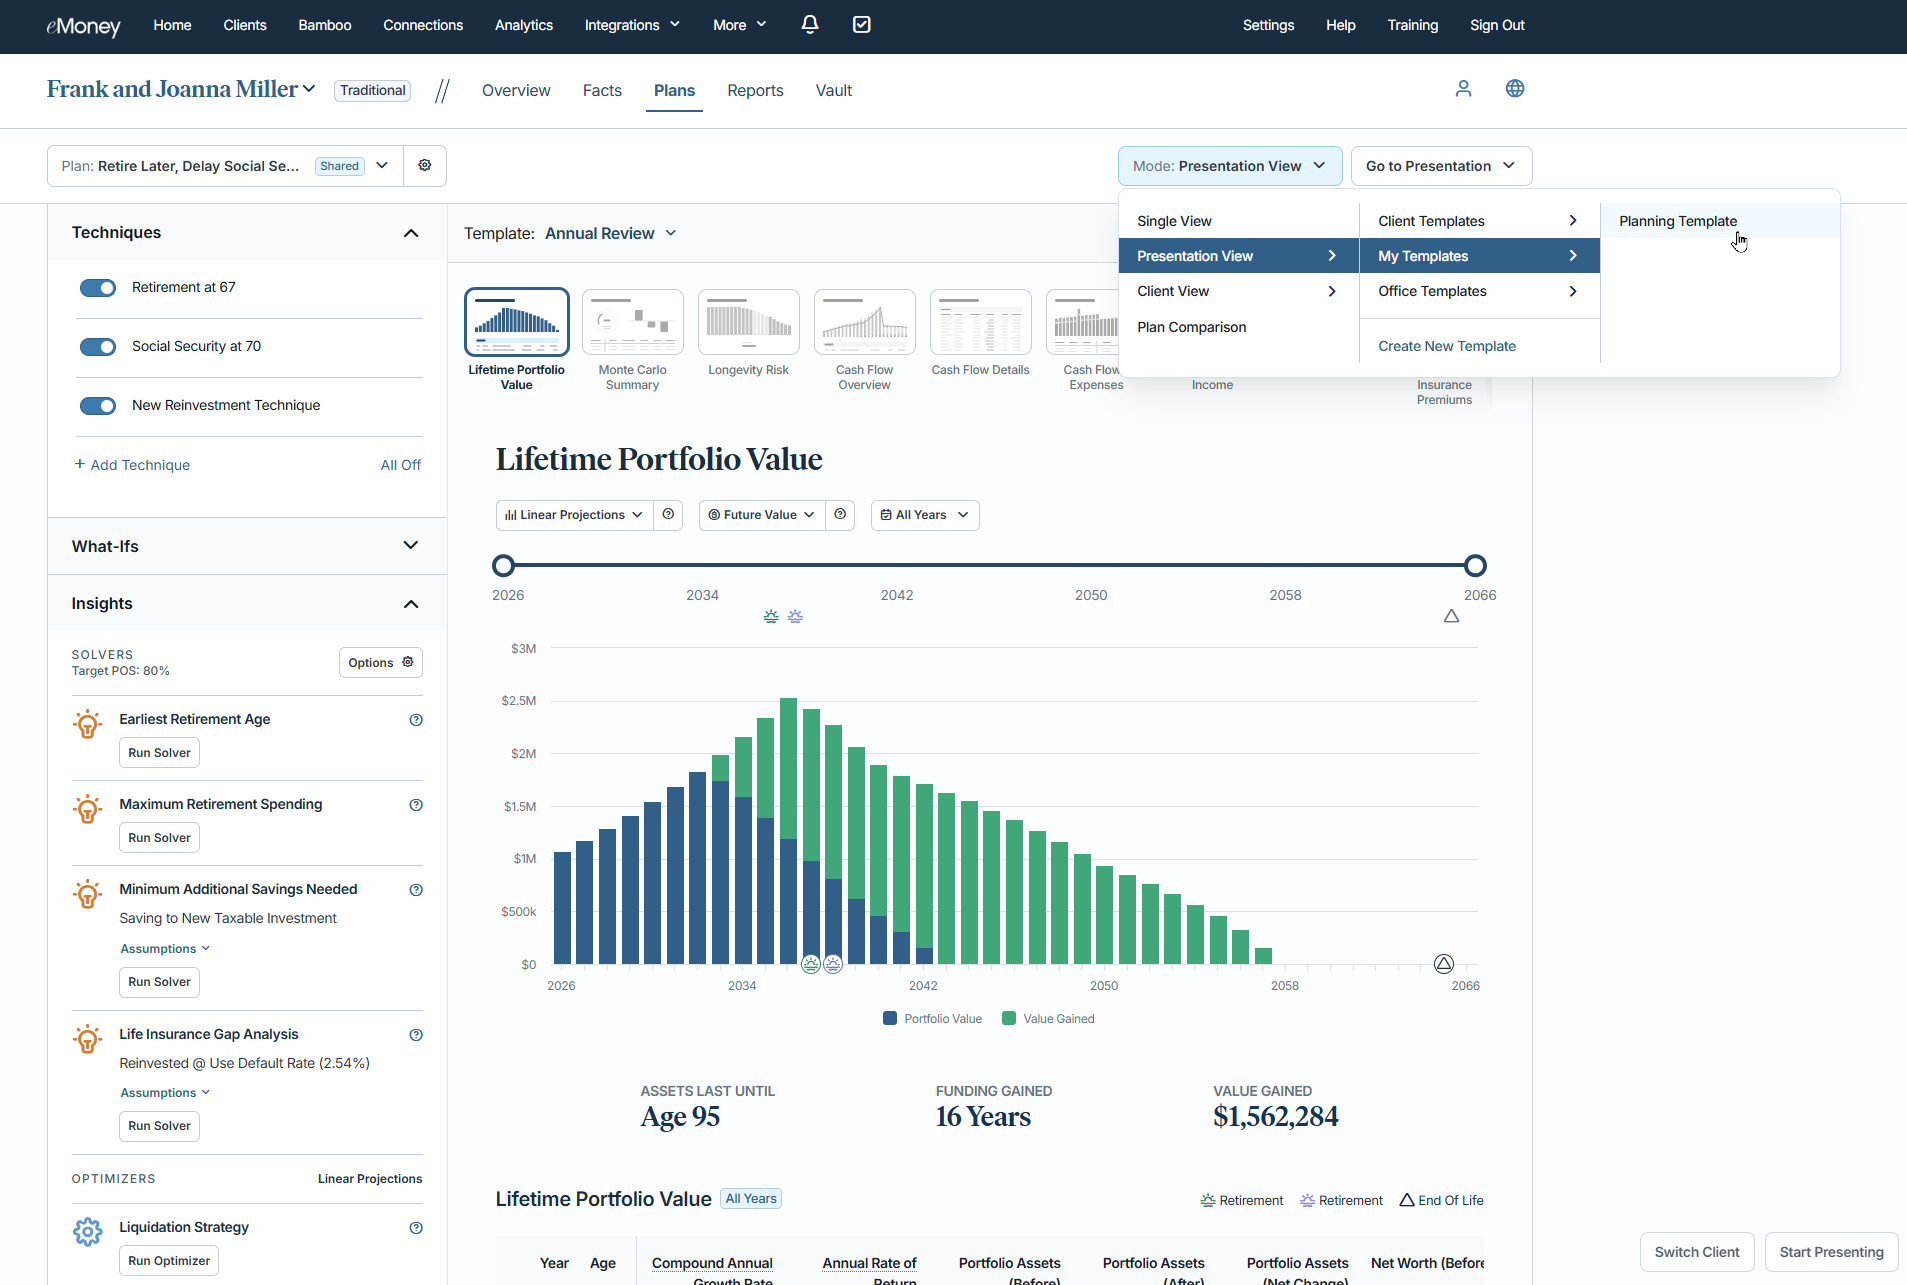Viewport: 1907px width, 1285px height.
Task: Select Create New Template from the menu
Action: [1446, 345]
